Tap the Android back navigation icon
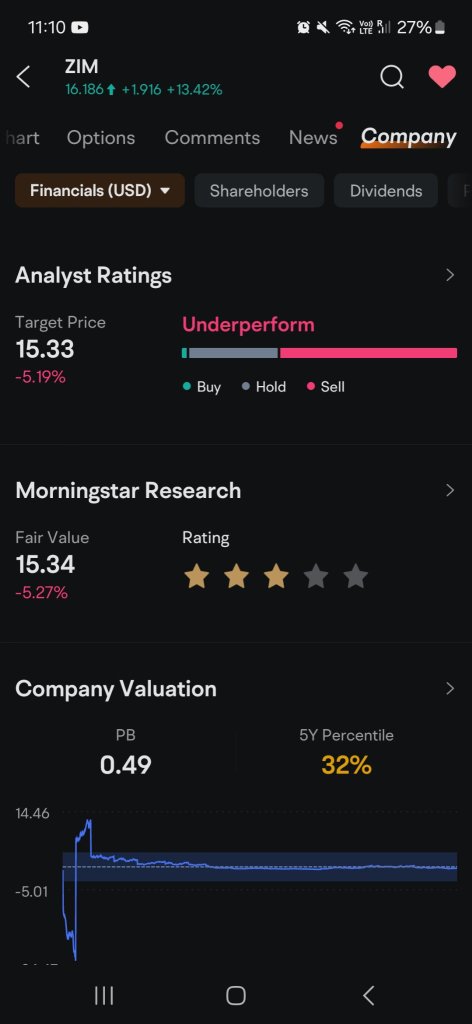 click(x=369, y=995)
